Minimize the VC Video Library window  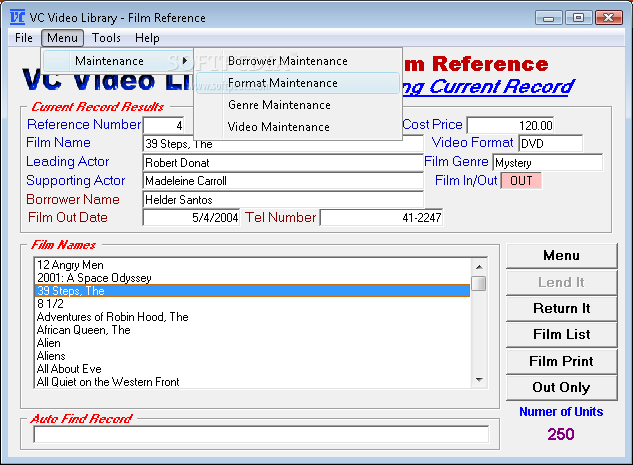[548, 18]
